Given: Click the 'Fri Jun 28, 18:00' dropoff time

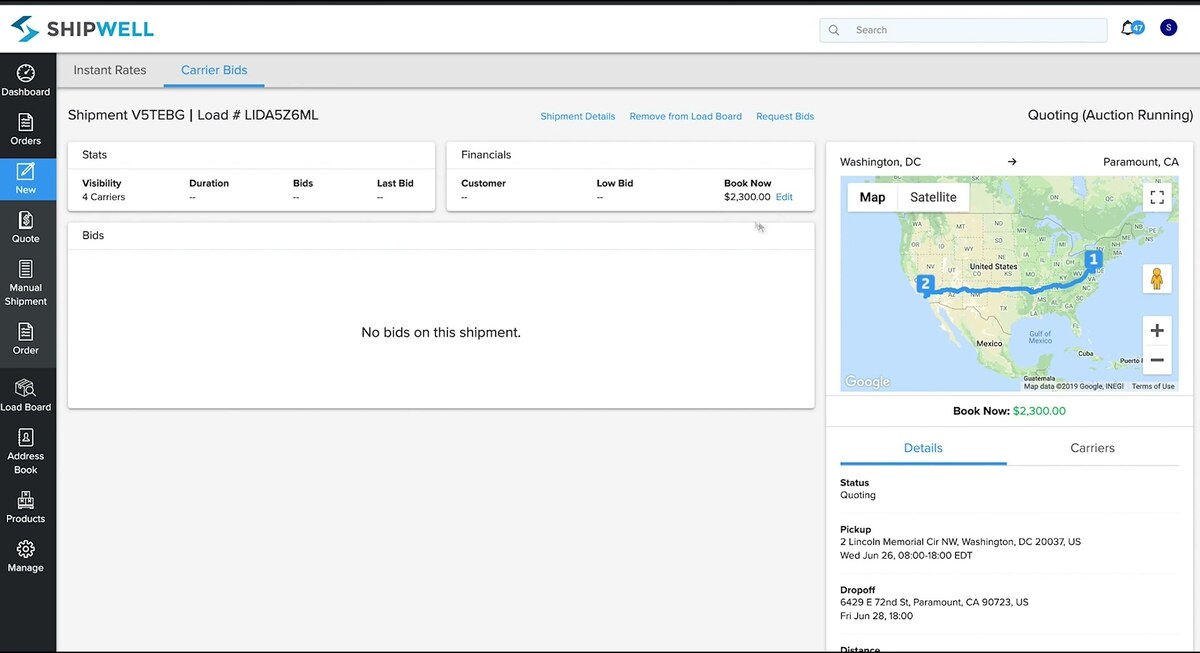Looking at the screenshot, I should click(x=876, y=616).
